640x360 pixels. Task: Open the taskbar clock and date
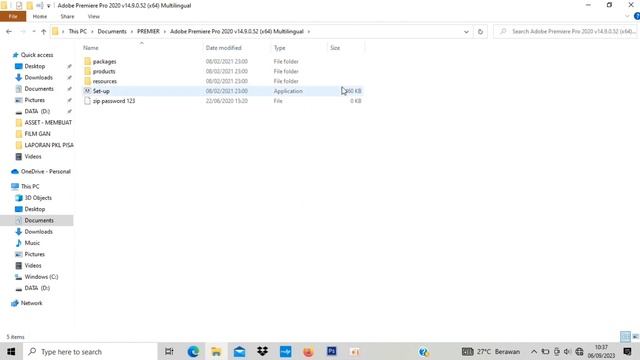coord(601,351)
